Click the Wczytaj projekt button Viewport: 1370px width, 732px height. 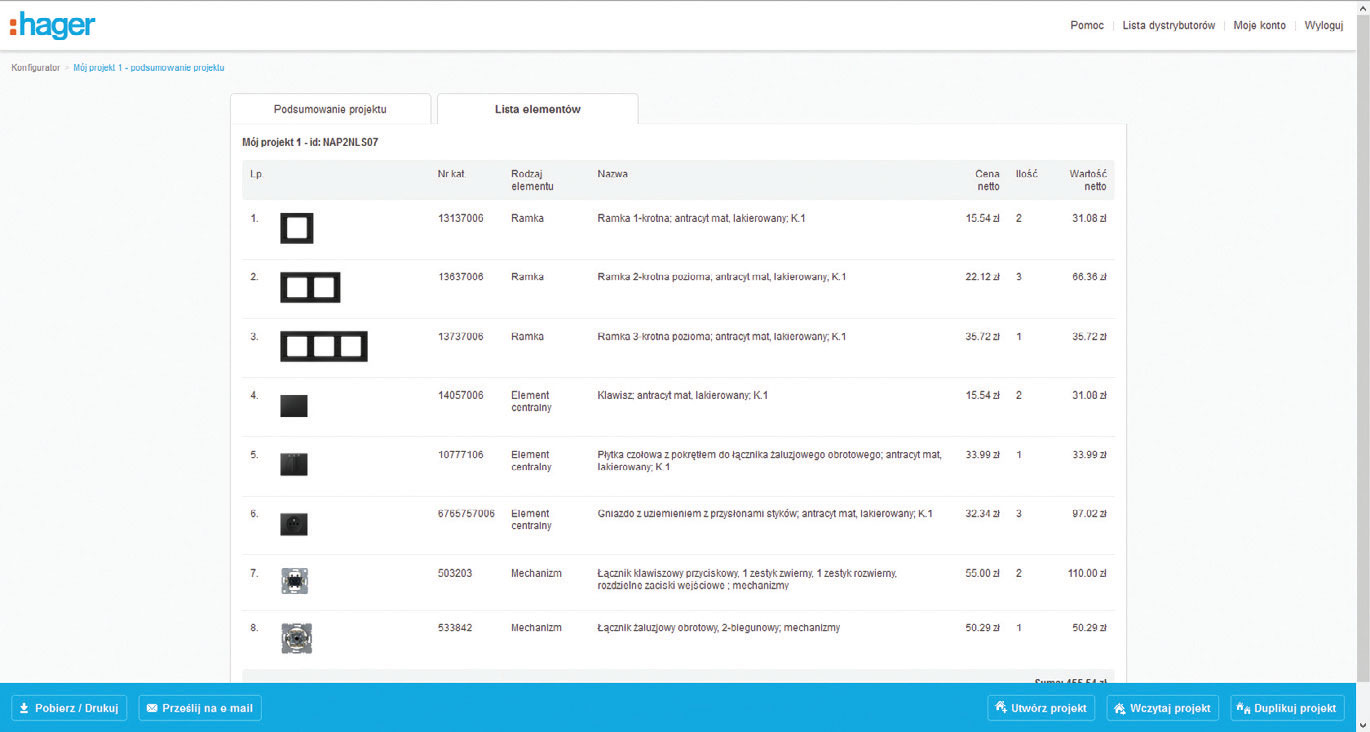click(x=1162, y=708)
